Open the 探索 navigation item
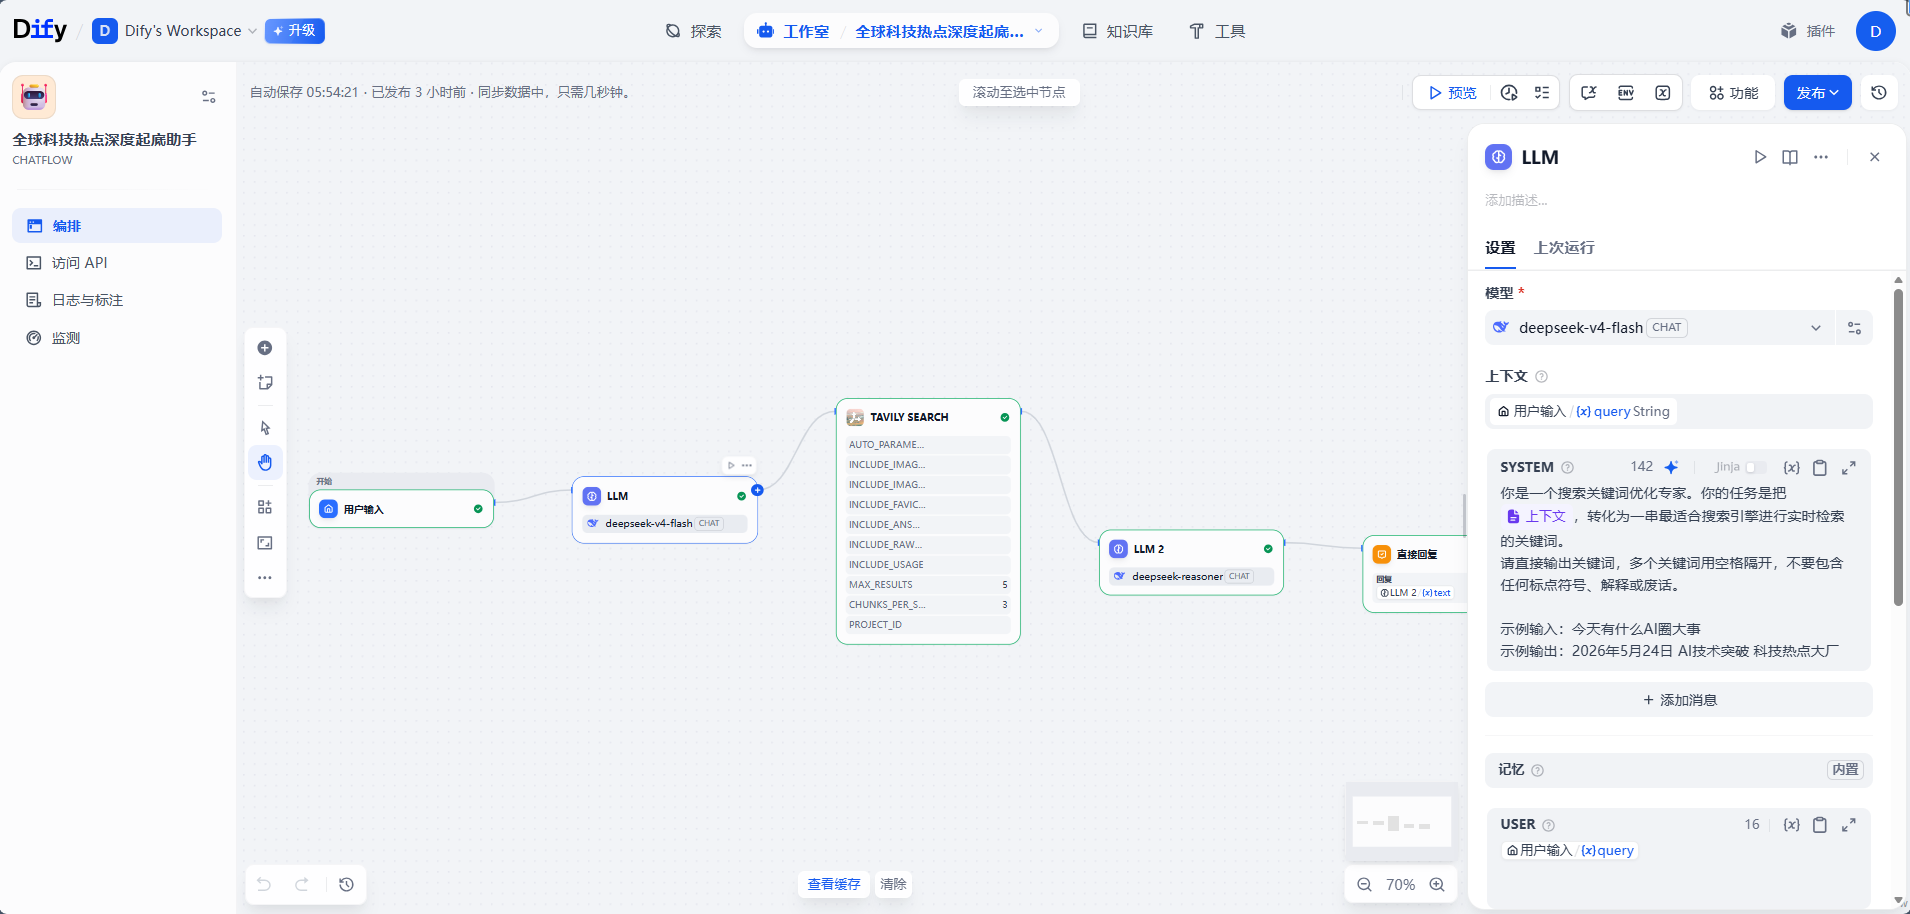Image resolution: width=1910 pixels, height=914 pixels. coord(693,31)
